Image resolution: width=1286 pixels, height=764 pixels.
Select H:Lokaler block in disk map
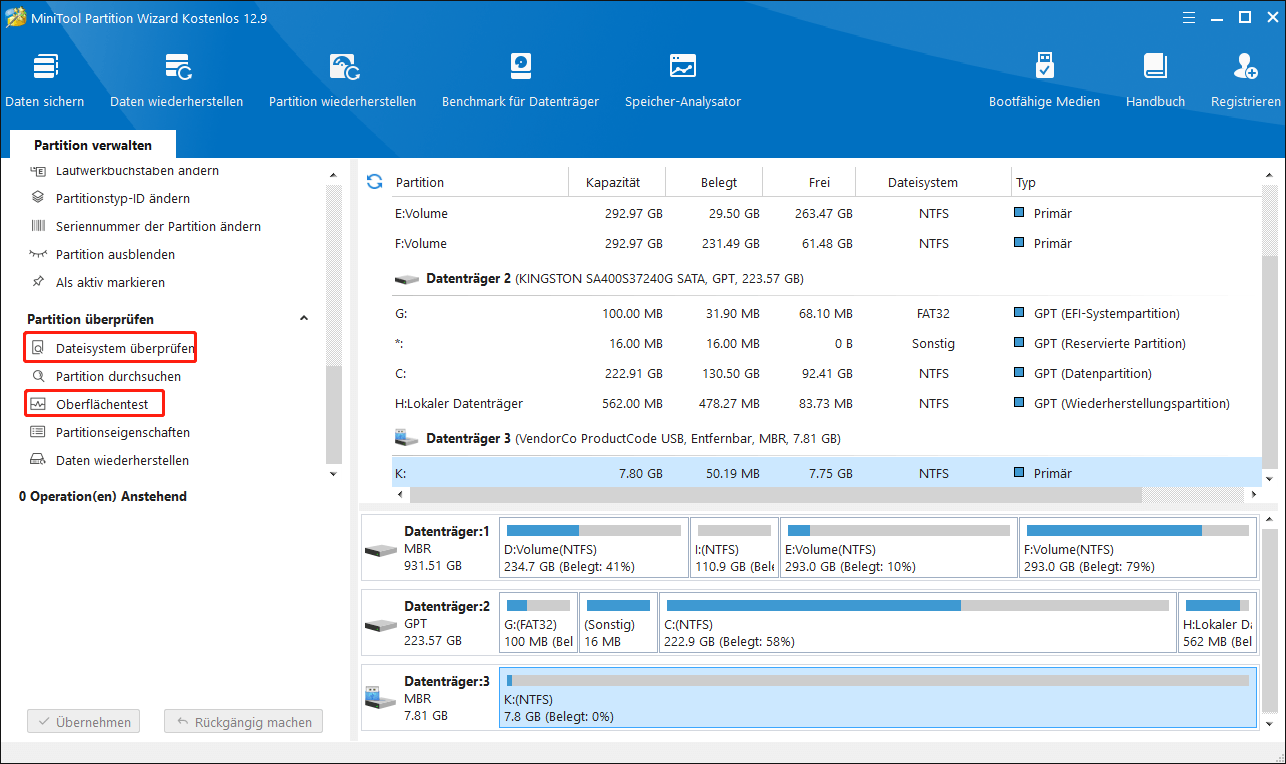tap(1217, 622)
